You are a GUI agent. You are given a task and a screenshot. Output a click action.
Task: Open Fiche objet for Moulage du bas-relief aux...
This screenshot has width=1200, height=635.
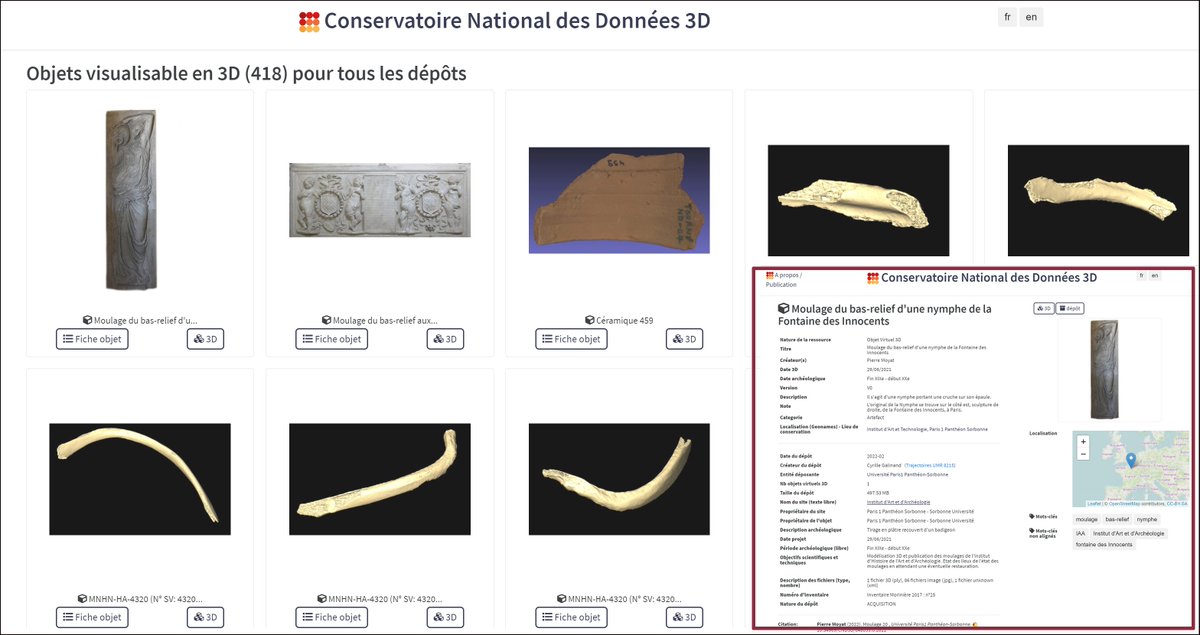coord(331,339)
